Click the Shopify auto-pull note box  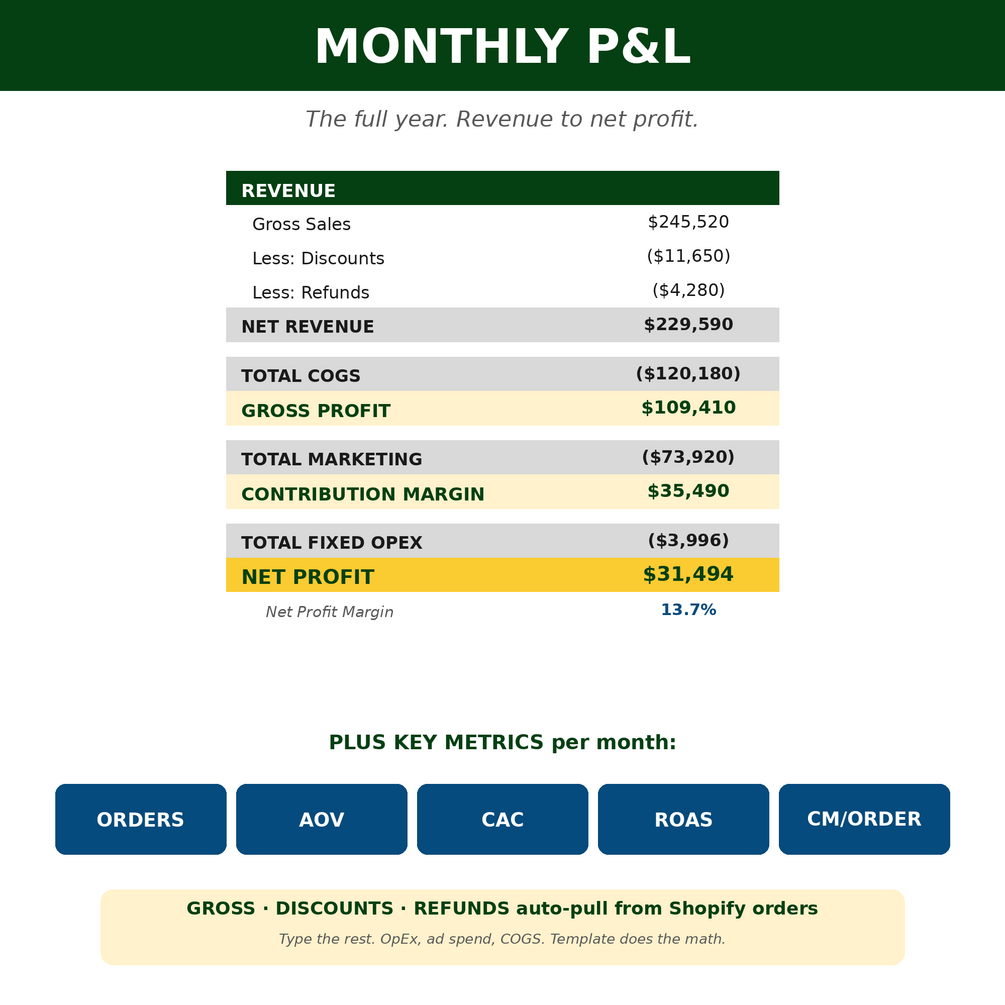click(502, 927)
